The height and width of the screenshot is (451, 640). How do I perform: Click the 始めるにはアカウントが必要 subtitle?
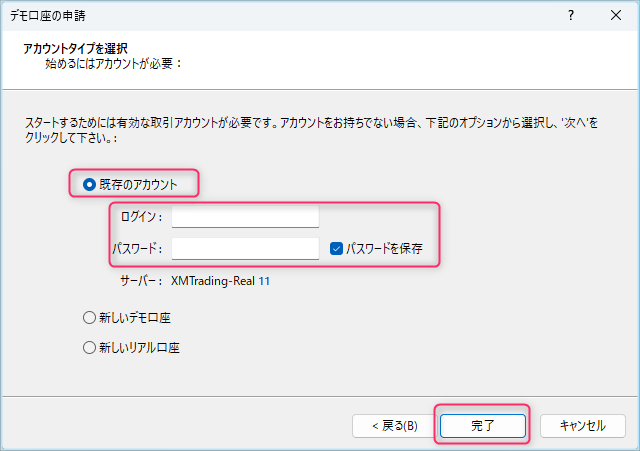tap(112, 63)
